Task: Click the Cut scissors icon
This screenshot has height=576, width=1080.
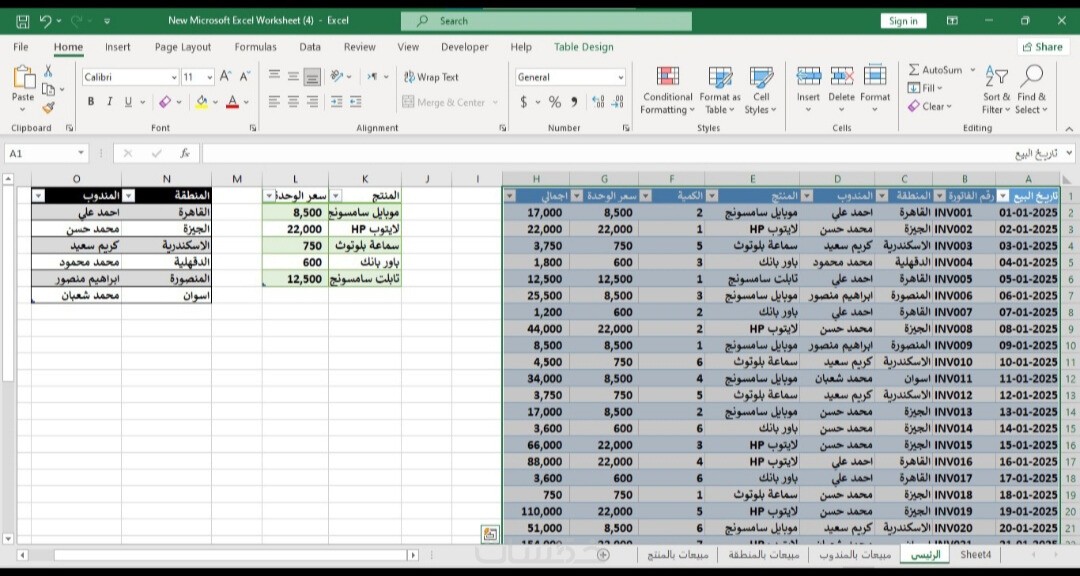Action: [x=48, y=71]
